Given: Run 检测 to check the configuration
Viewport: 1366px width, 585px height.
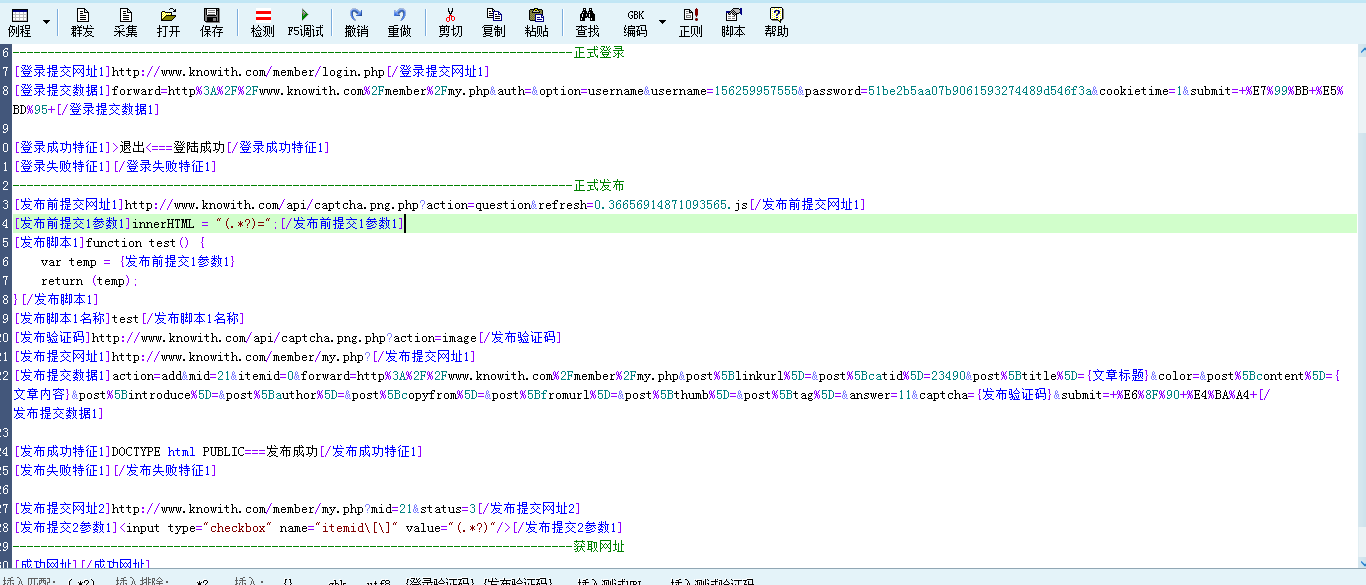Looking at the screenshot, I should [261, 20].
